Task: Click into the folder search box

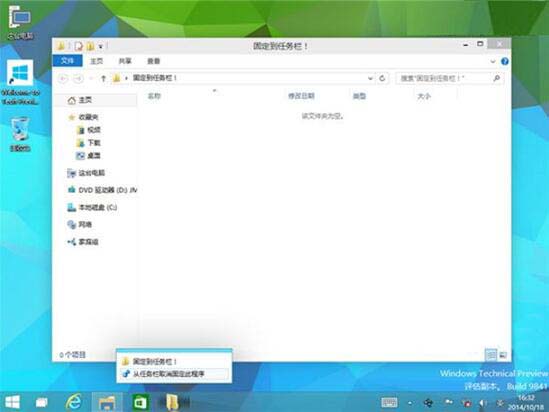Action: [444, 78]
